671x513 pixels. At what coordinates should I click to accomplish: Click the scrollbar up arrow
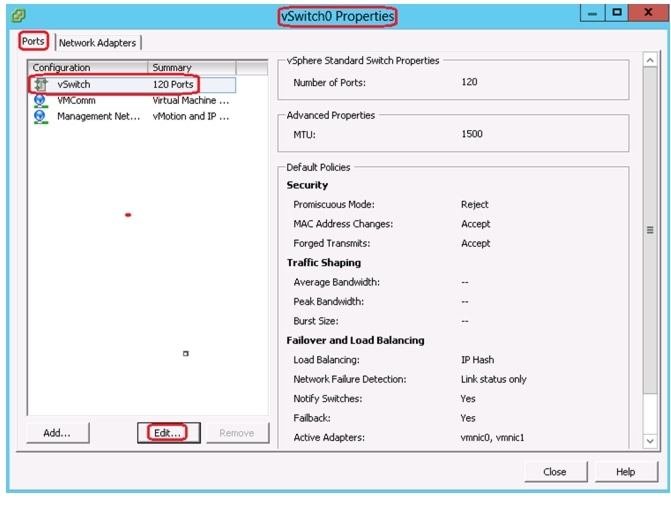tap(650, 60)
